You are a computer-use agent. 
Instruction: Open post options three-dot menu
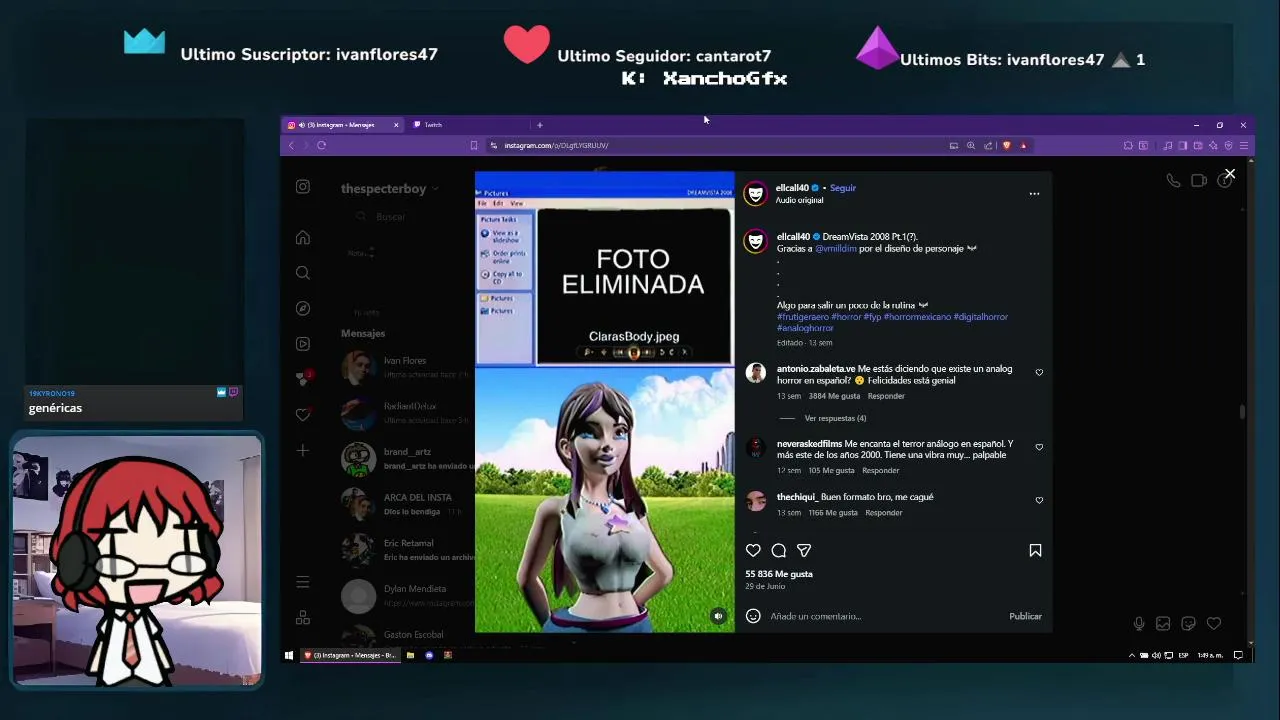pos(1034,194)
